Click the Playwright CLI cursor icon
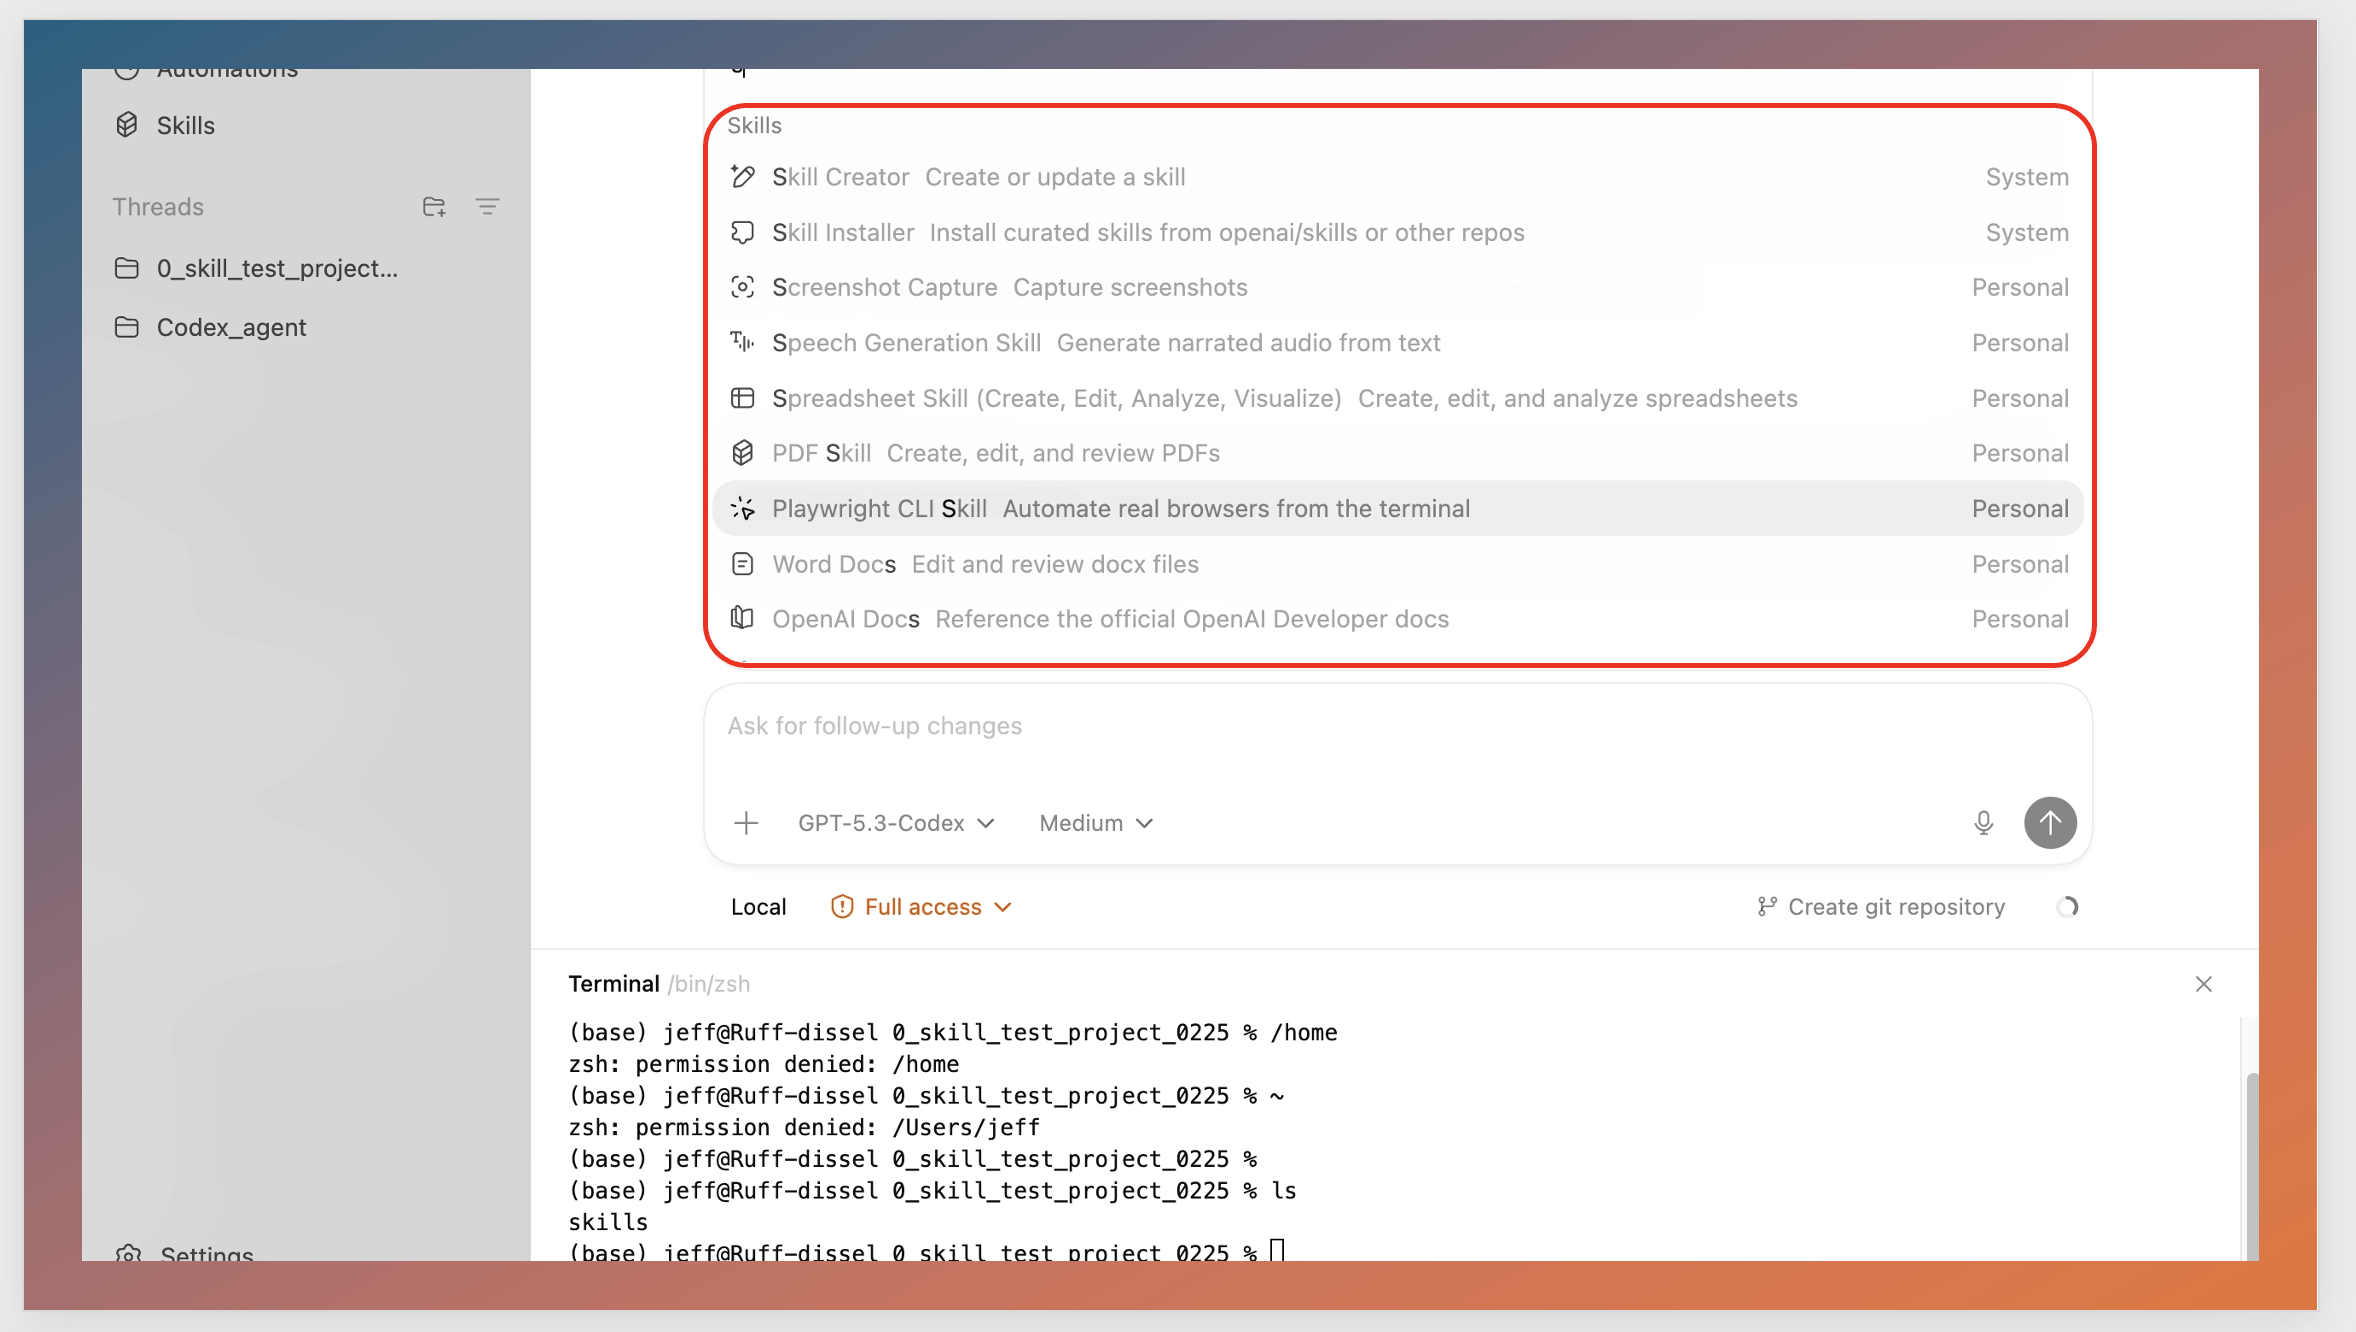2356x1332 pixels. point(742,508)
